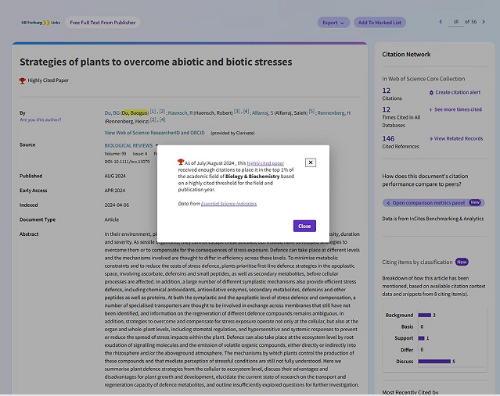Go to next record arrow
The width and height of the screenshot is (500, 396).
tap(484, 22)
